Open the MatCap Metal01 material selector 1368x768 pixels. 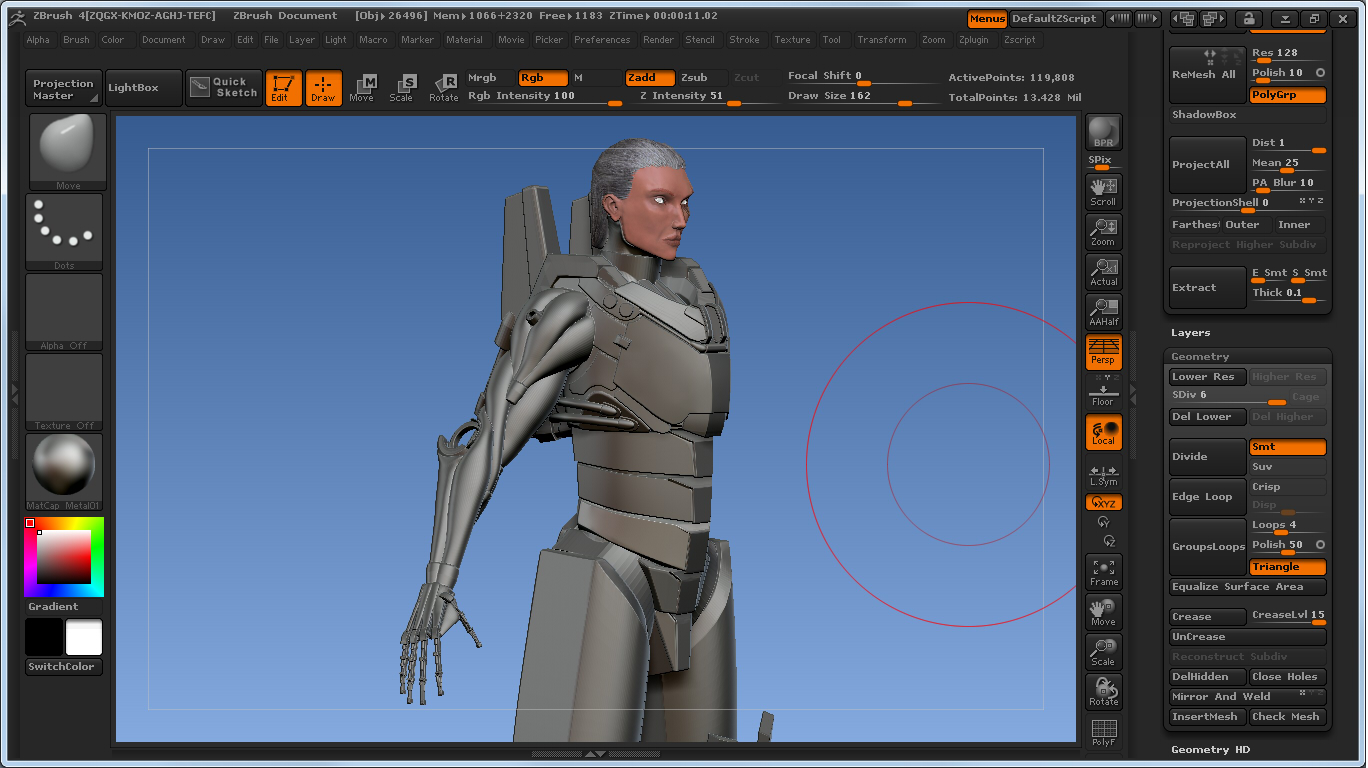coord(64,472)
